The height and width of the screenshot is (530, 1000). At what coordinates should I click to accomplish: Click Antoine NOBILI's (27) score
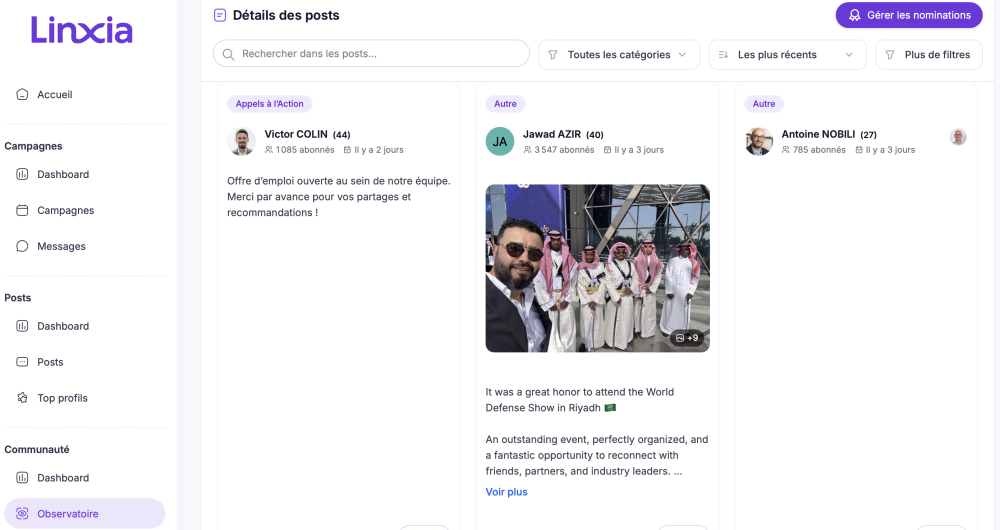869,135
